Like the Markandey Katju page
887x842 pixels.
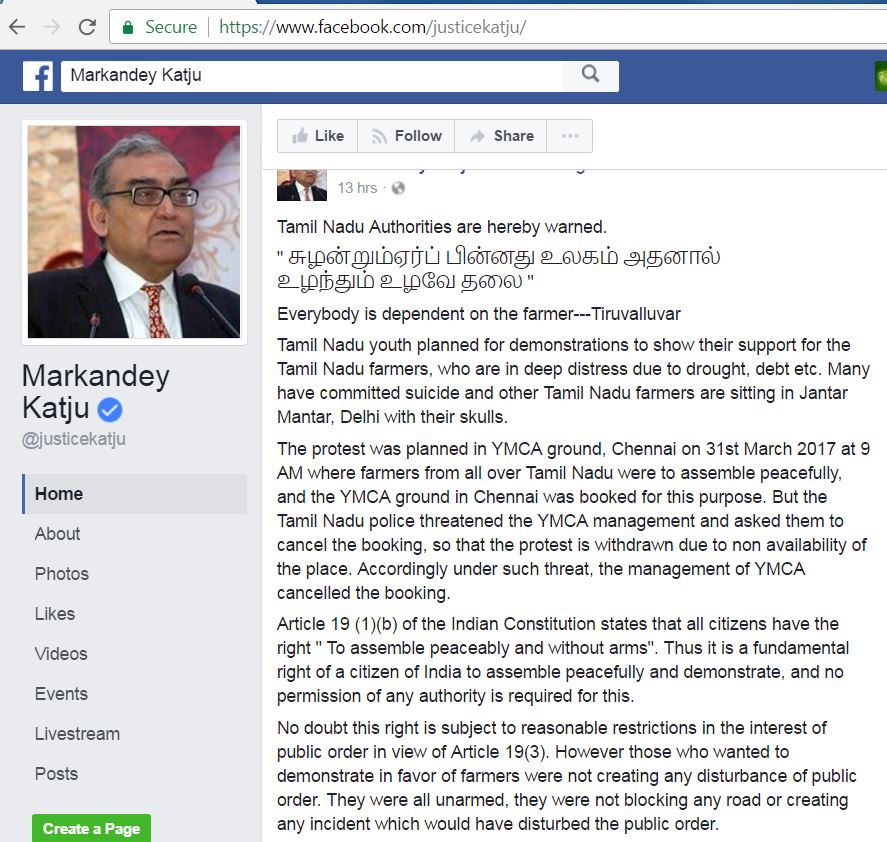[317, 136]
